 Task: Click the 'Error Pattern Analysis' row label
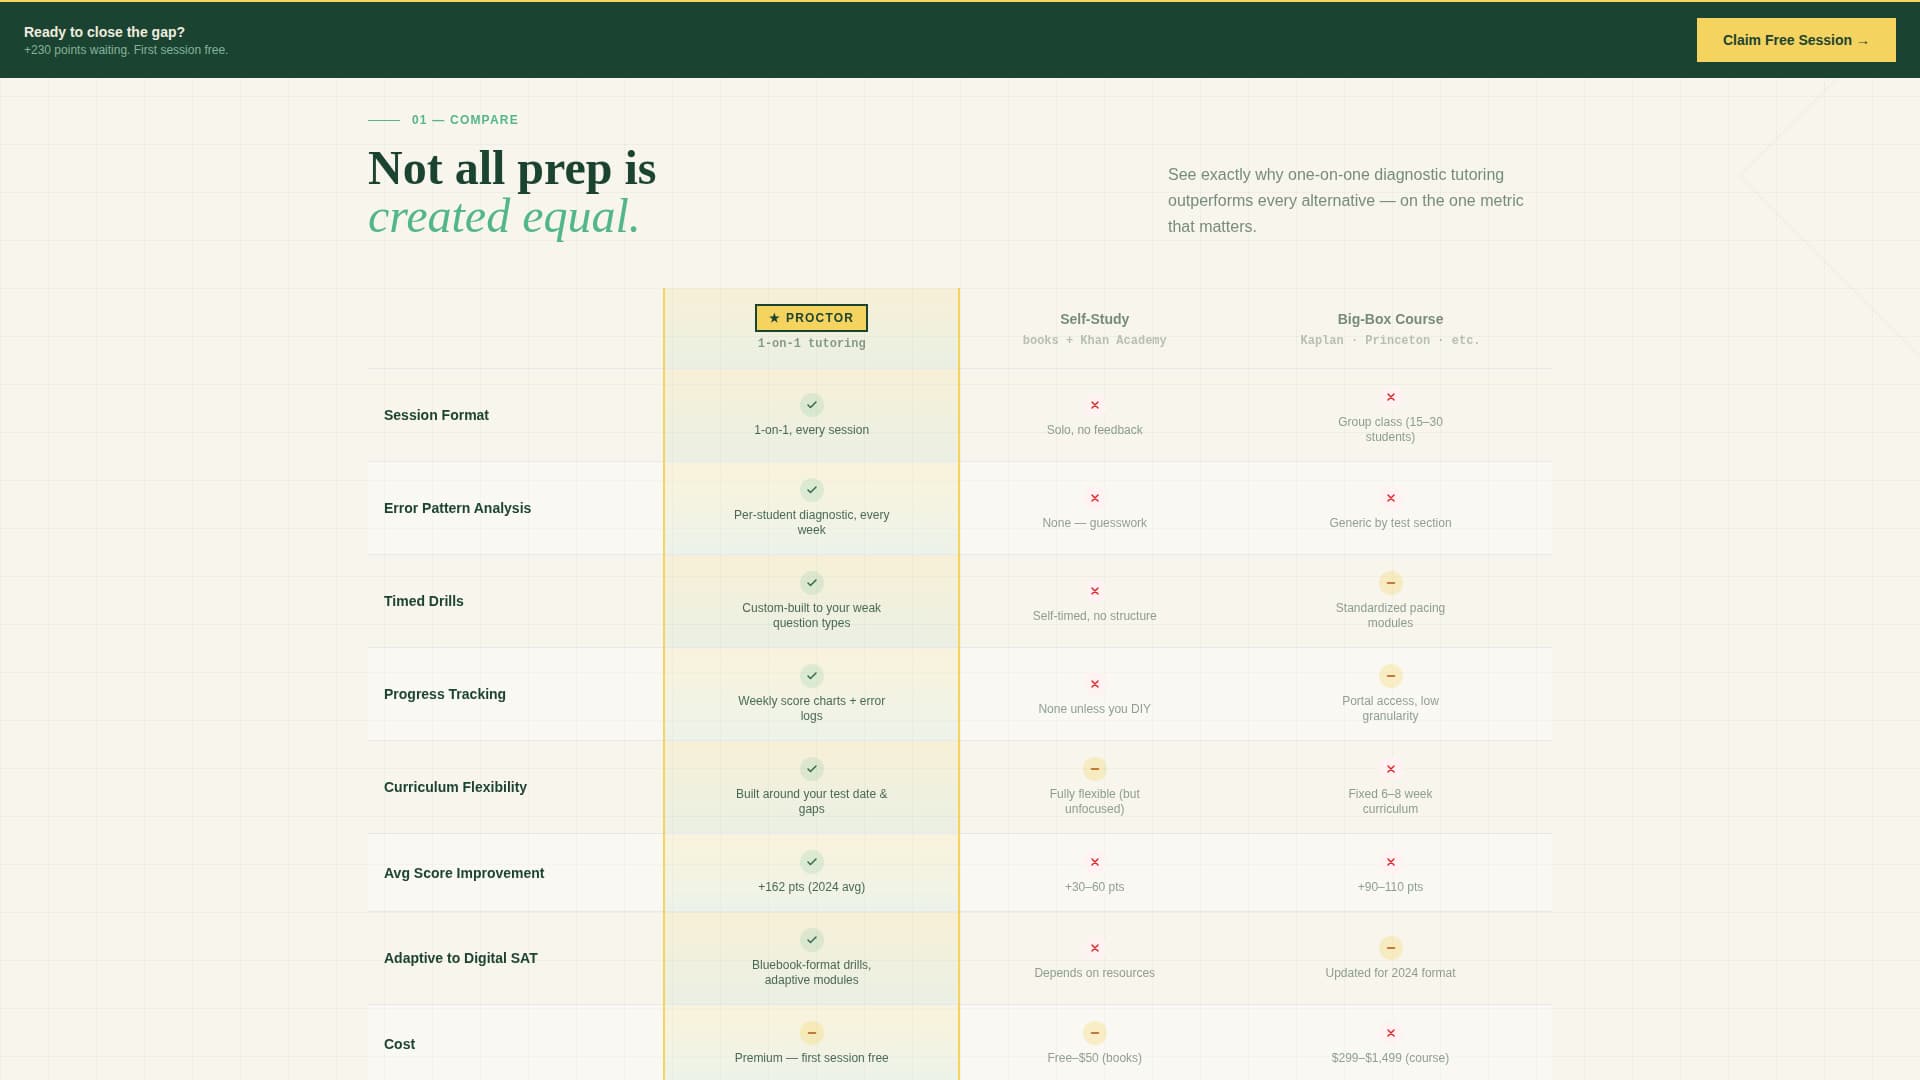457,508
